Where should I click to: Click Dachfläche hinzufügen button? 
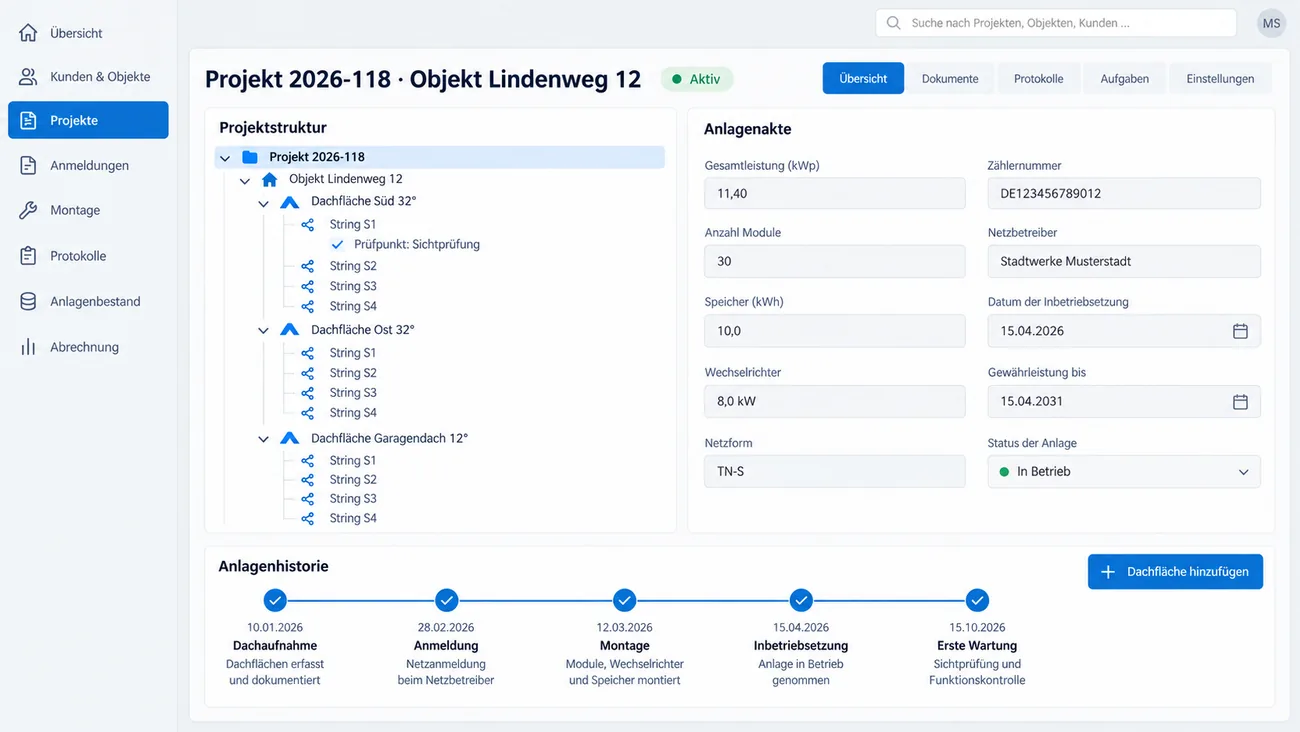(x=1175, y=572)
